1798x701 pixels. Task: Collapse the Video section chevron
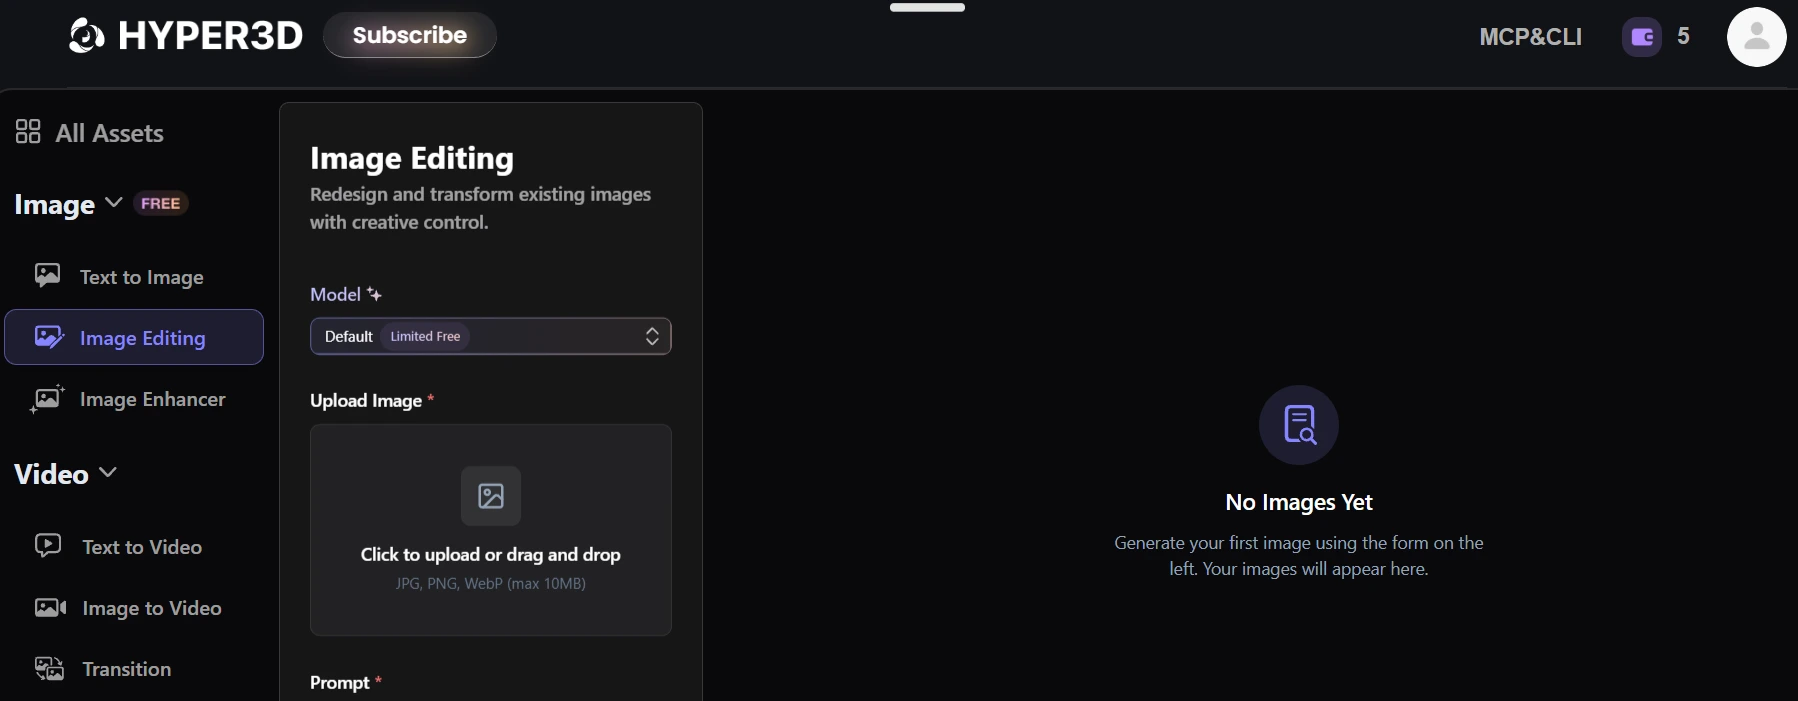[108, 472]
